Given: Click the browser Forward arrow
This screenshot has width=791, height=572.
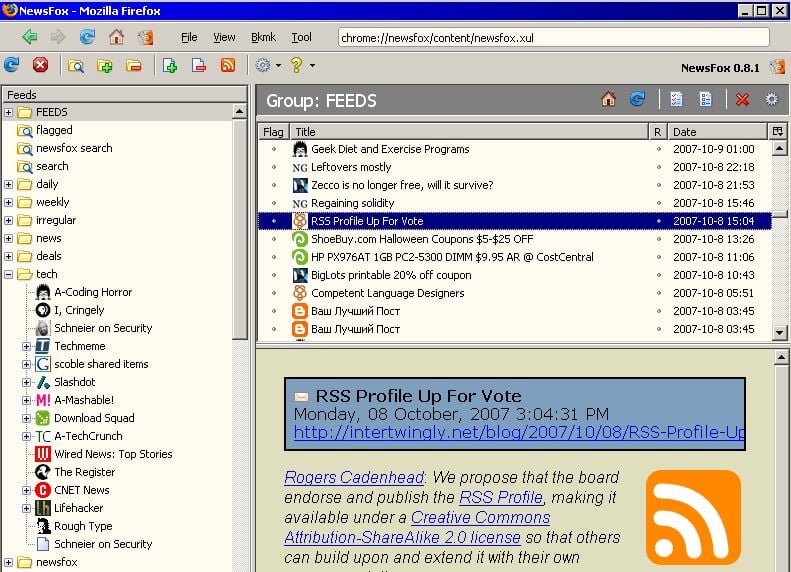Looking at the screenshot, I should coord(58,37).
